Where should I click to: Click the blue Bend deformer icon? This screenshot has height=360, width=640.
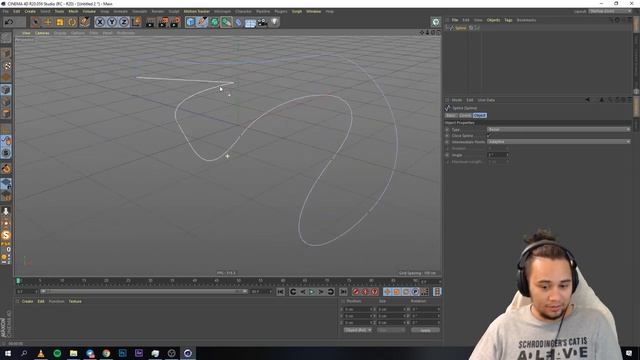pyautogui.click(x=238, y=22)
